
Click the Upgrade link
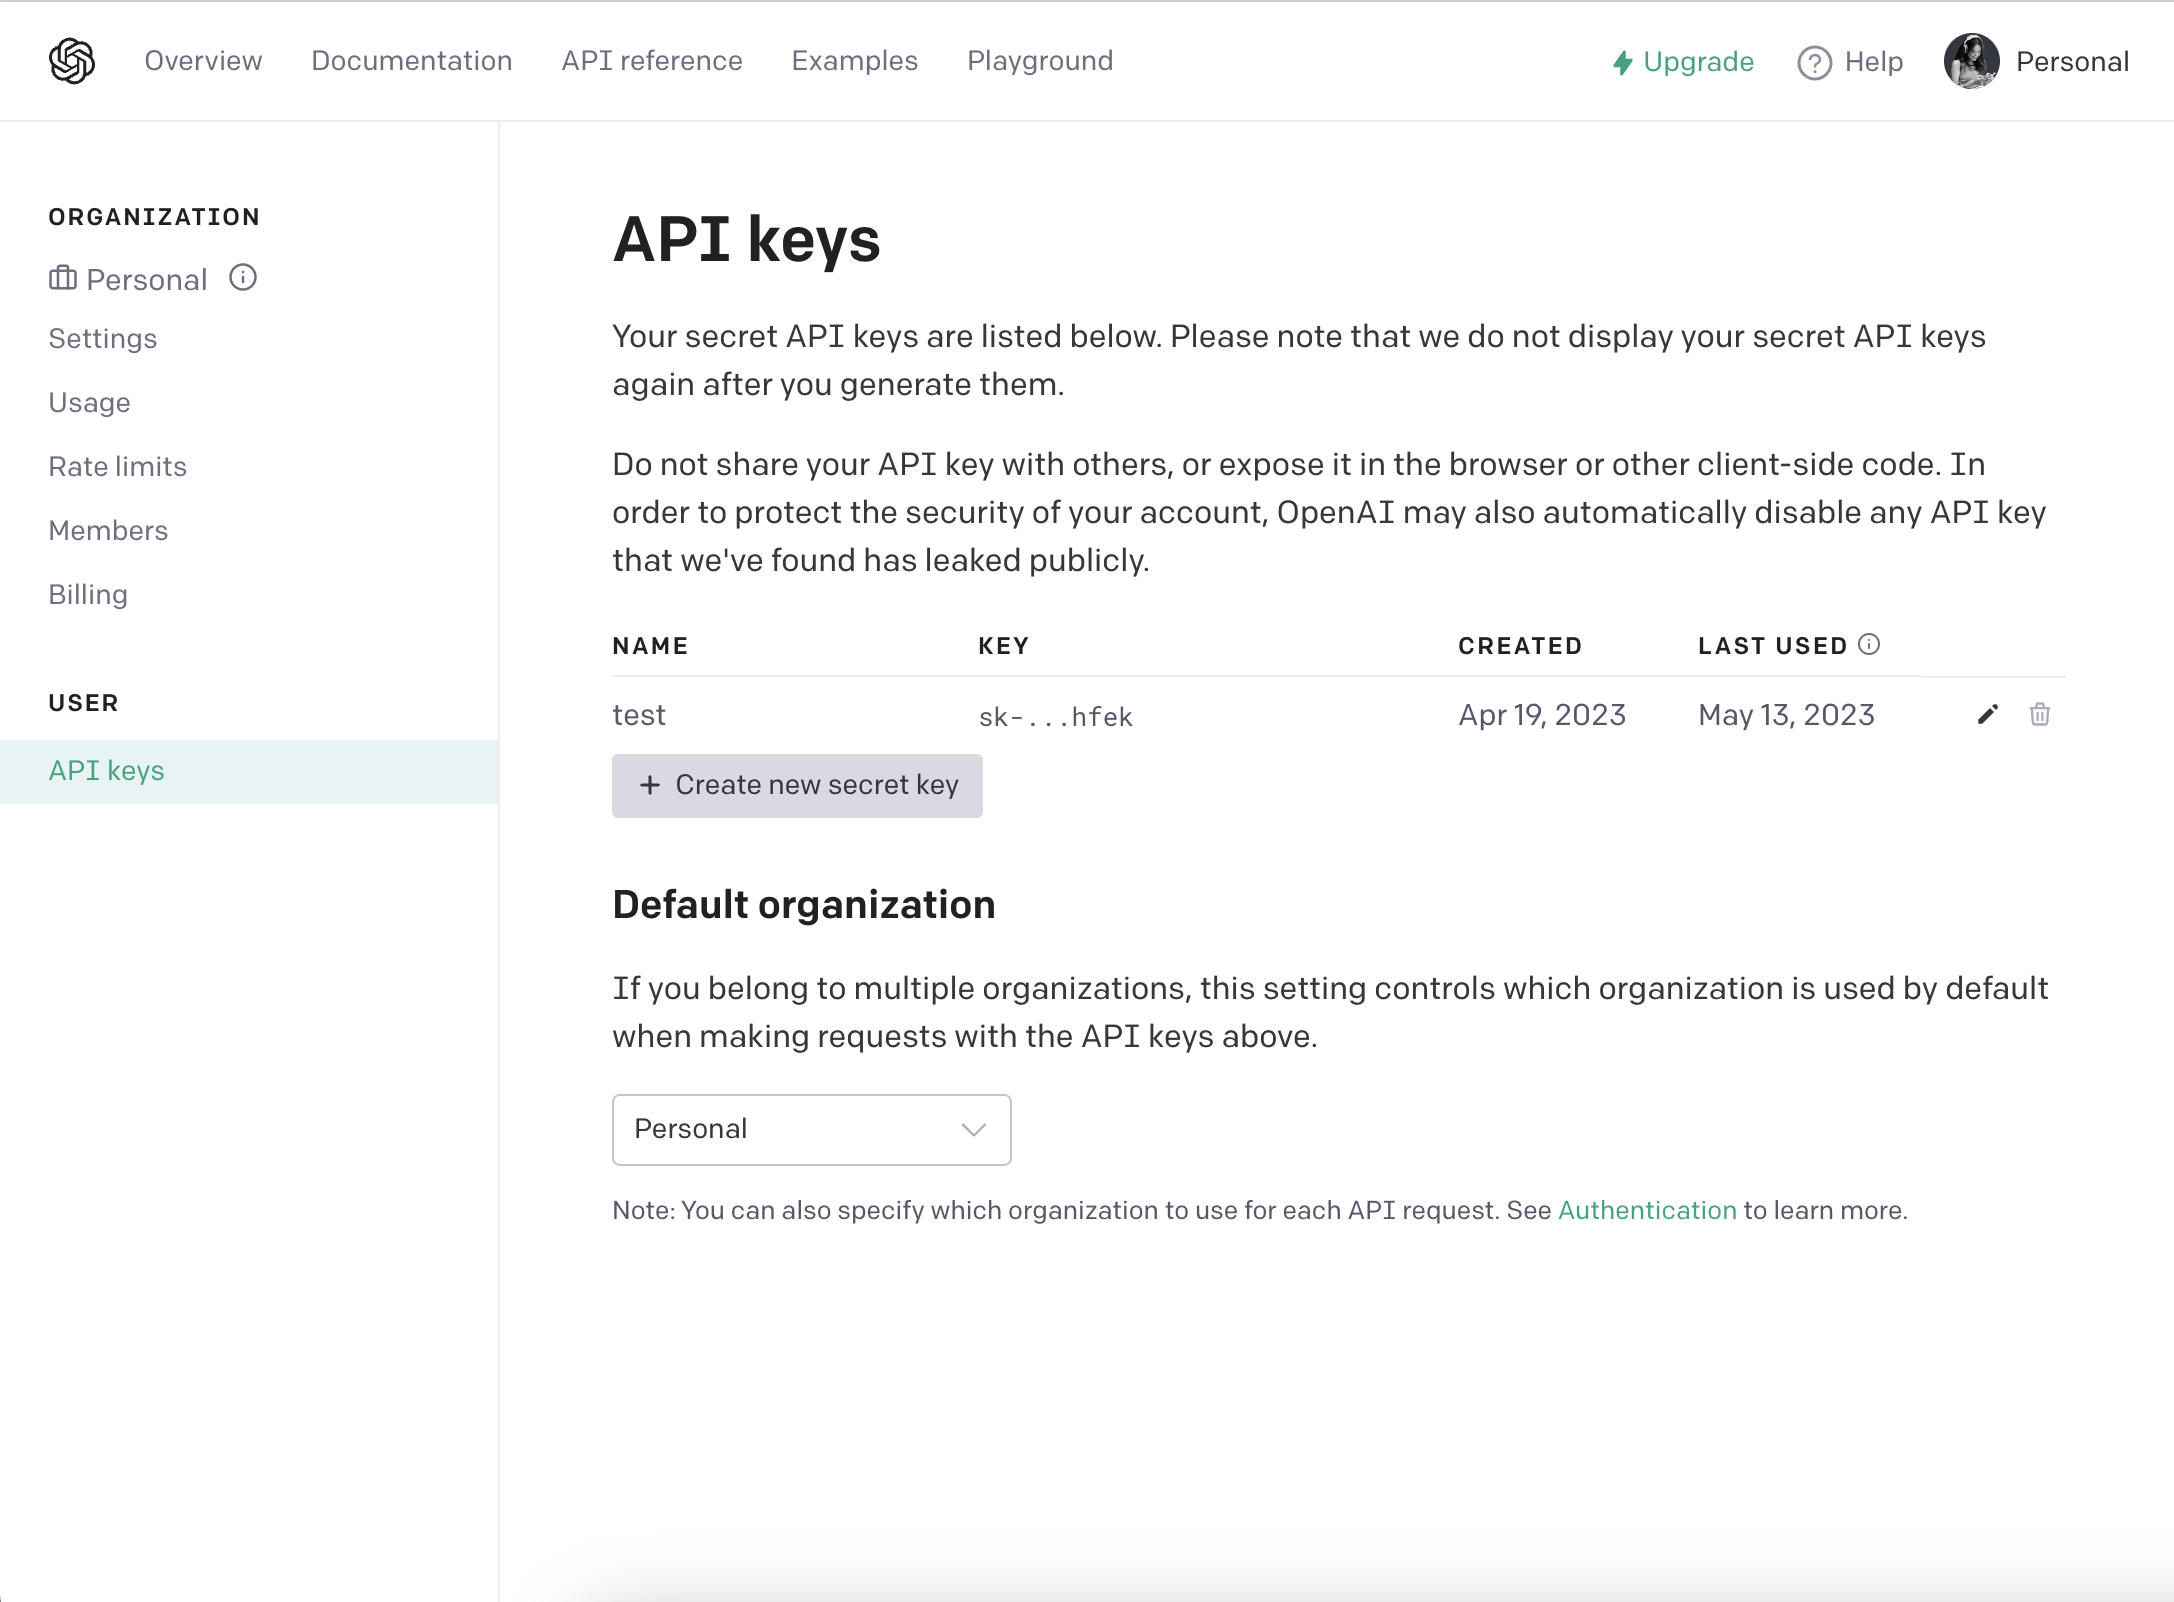click(x=1698, y=62)
